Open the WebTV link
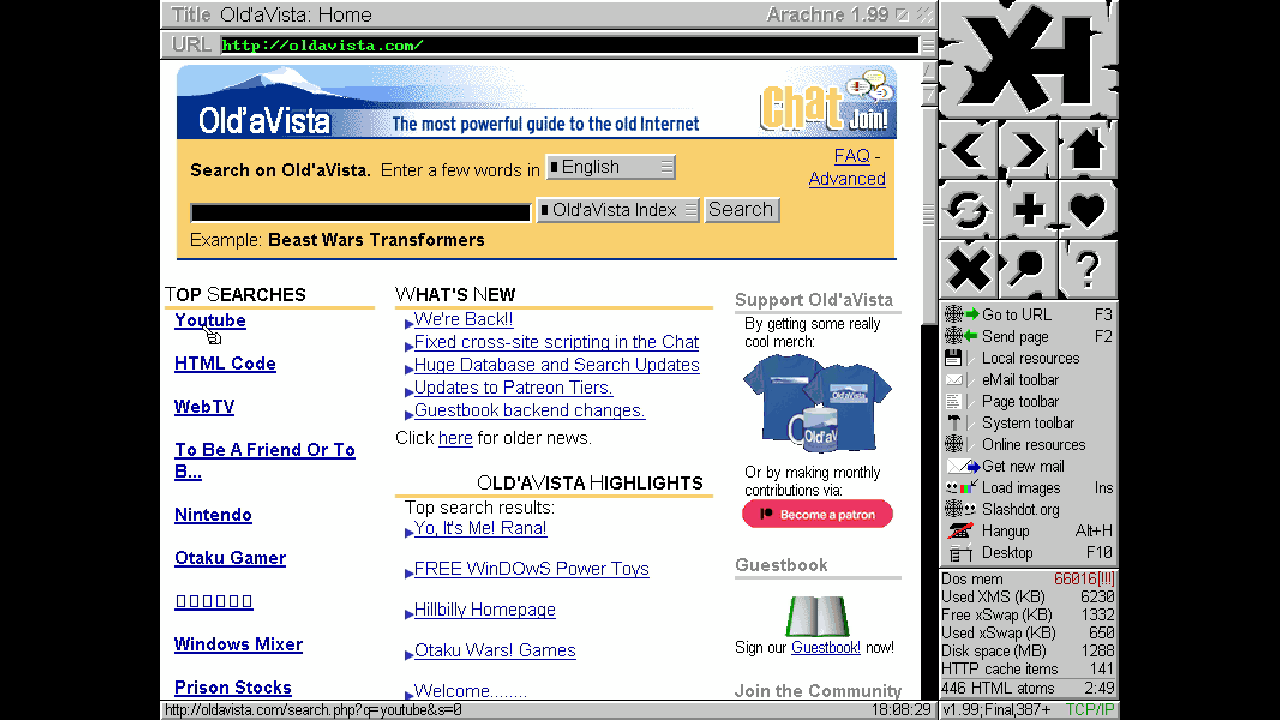1280x720 pixels. tap(204, 407)
